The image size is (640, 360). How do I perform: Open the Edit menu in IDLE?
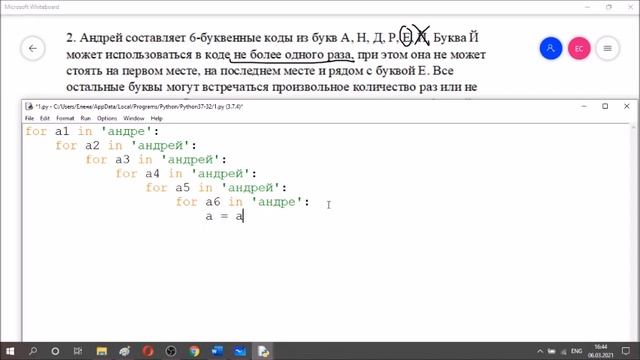point(44,118)
